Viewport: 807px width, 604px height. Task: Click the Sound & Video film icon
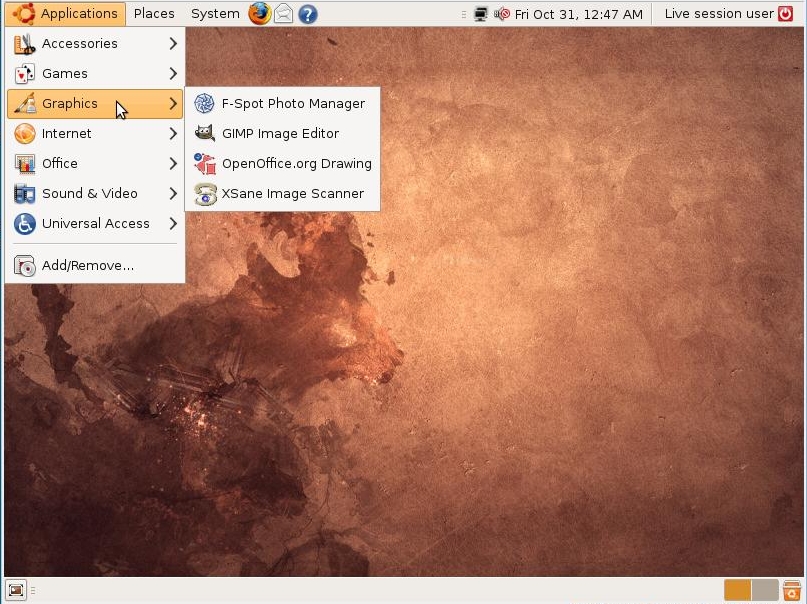tap(24, 193)
